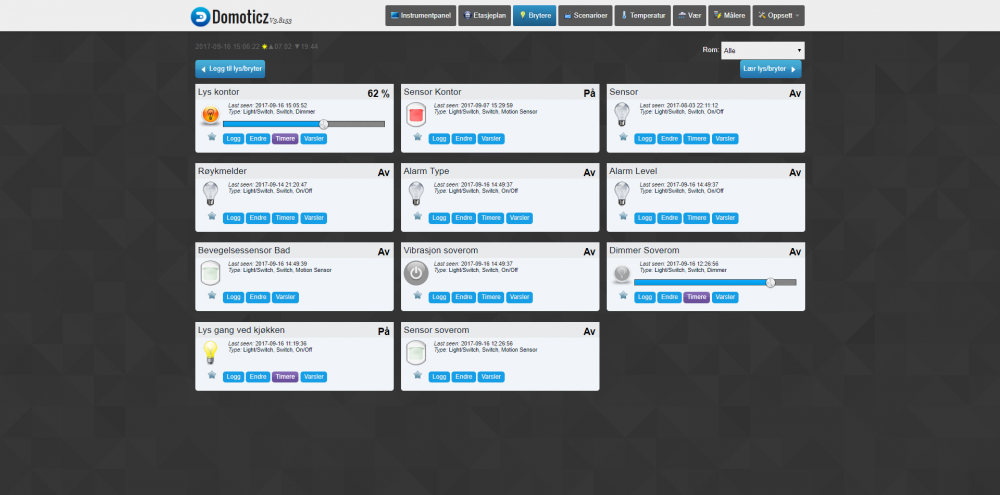Click the Lys kontor dimmer lamp icon
Image resolution: width=1000 pixels, height=495 pixels.
click(210, 116)
